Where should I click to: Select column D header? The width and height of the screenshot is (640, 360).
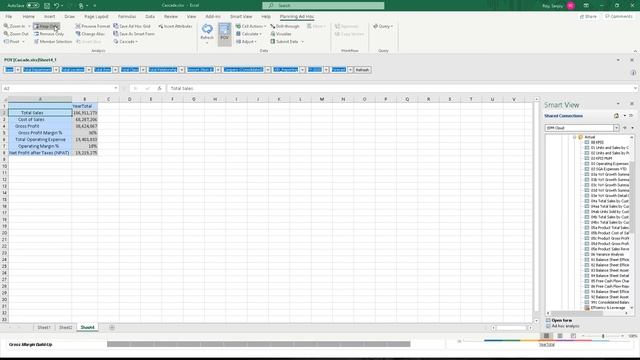coord(129,99)
